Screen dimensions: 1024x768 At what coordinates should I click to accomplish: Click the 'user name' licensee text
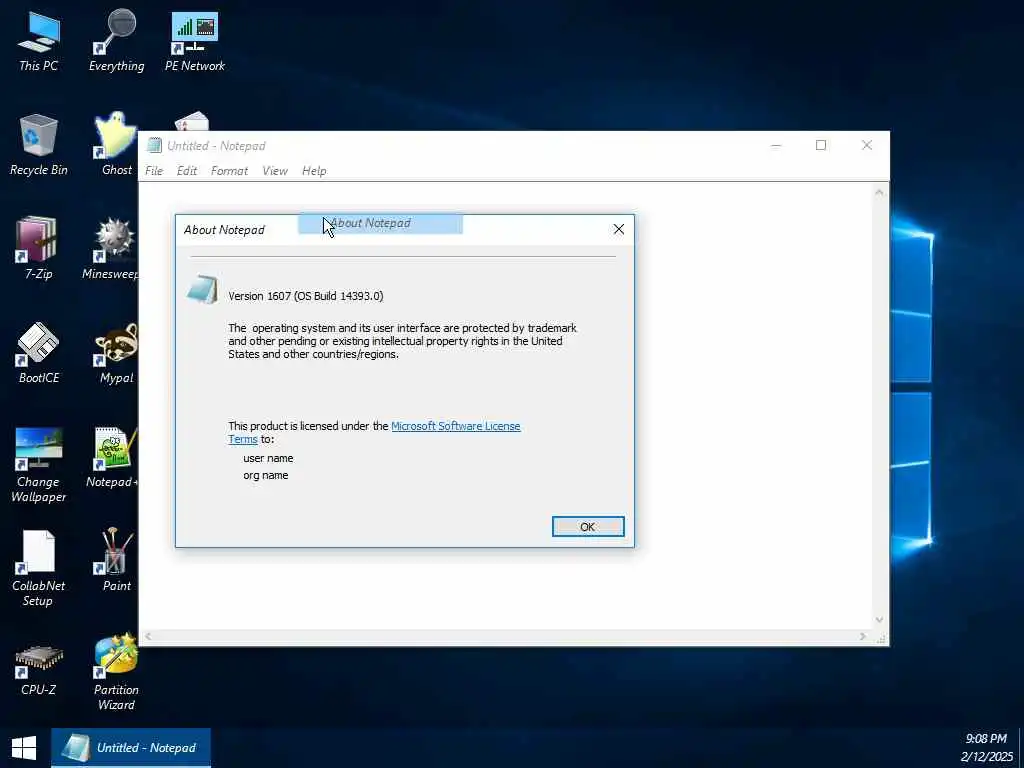click(x=268, y=458)
